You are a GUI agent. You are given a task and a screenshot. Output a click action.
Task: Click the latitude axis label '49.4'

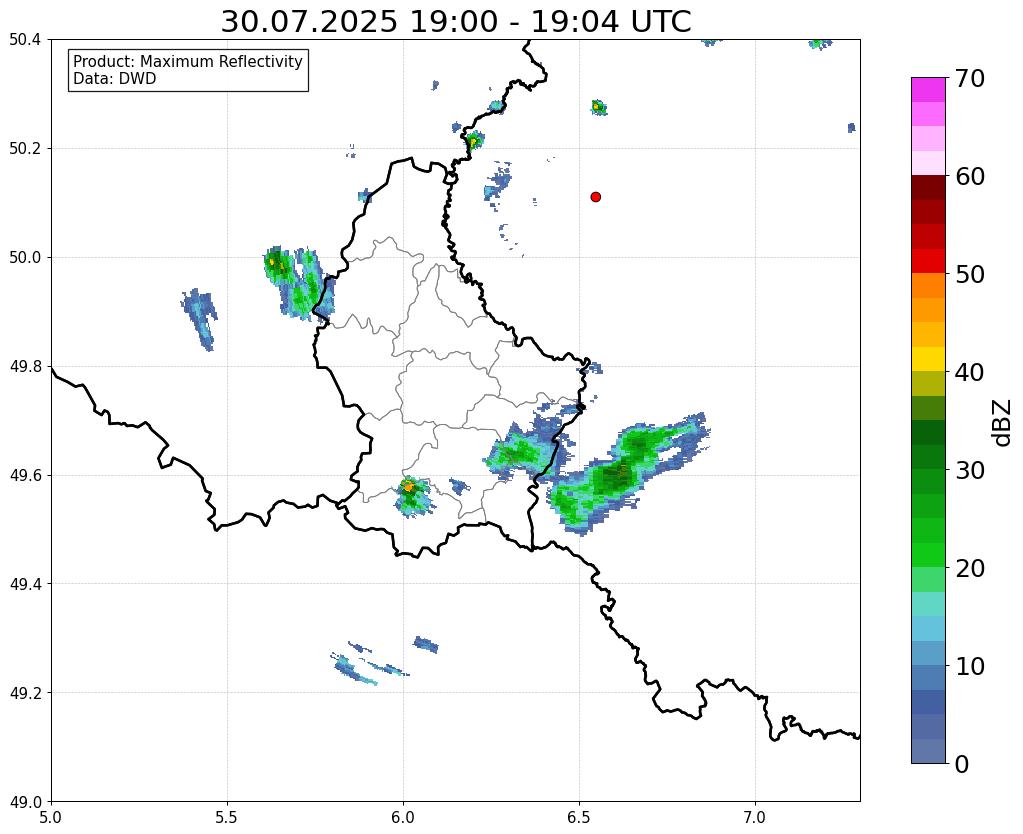tap(25, 583)
